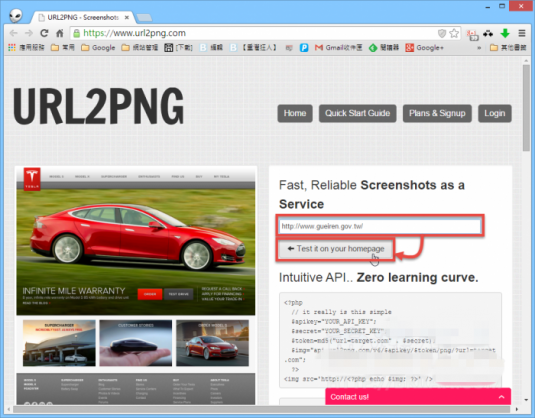The image size is (535, 418).
Task: Go to browser home with house icon
Action: click(x=60, y=33)
